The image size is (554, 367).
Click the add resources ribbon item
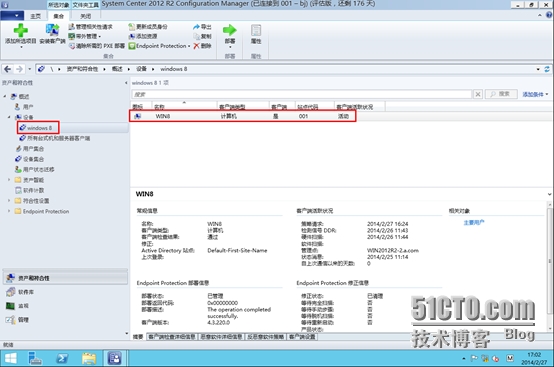coord(143,36)
